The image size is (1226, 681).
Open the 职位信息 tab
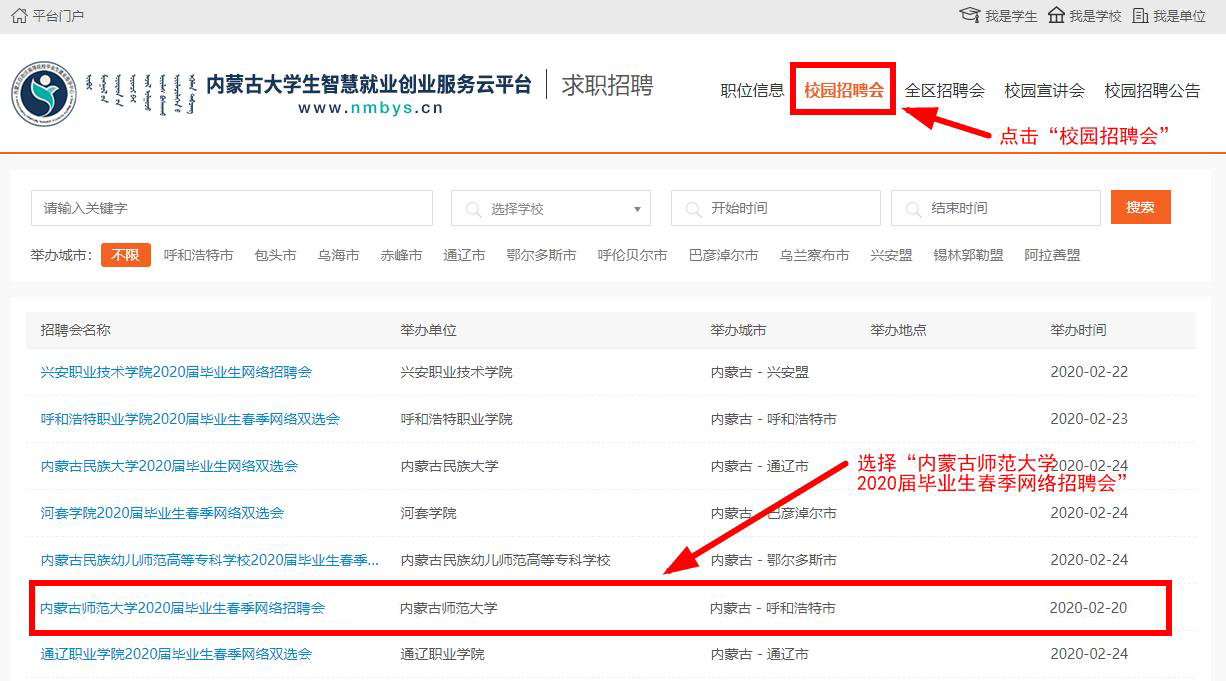pos(752,90)
